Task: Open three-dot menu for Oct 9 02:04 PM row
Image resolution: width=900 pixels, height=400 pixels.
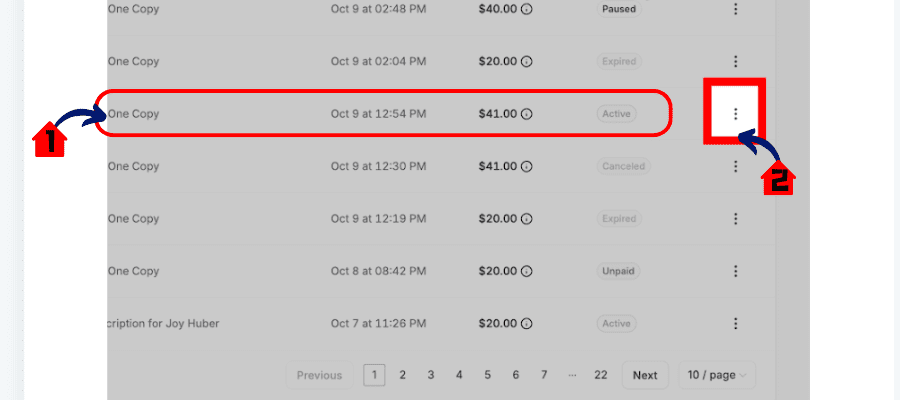Action: (x=735, y=61)
